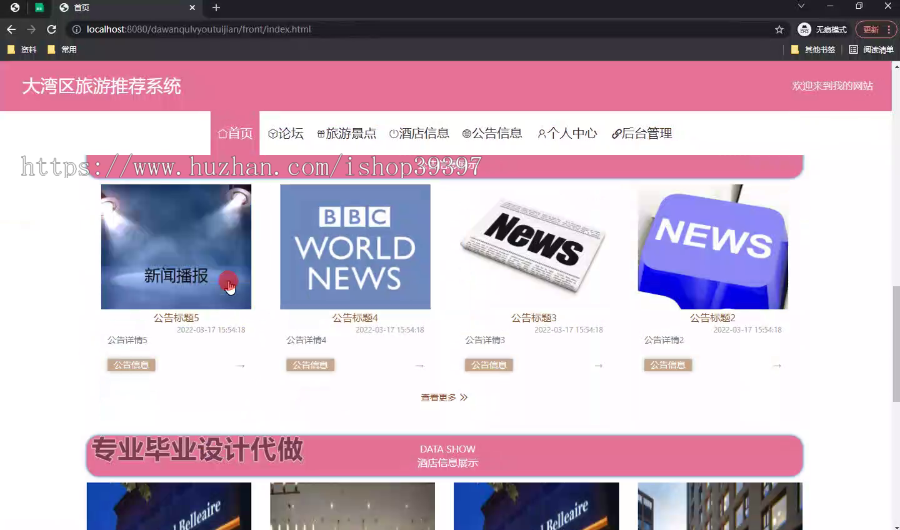Click the page vertical scrollbar thumb

click(895, 343)
